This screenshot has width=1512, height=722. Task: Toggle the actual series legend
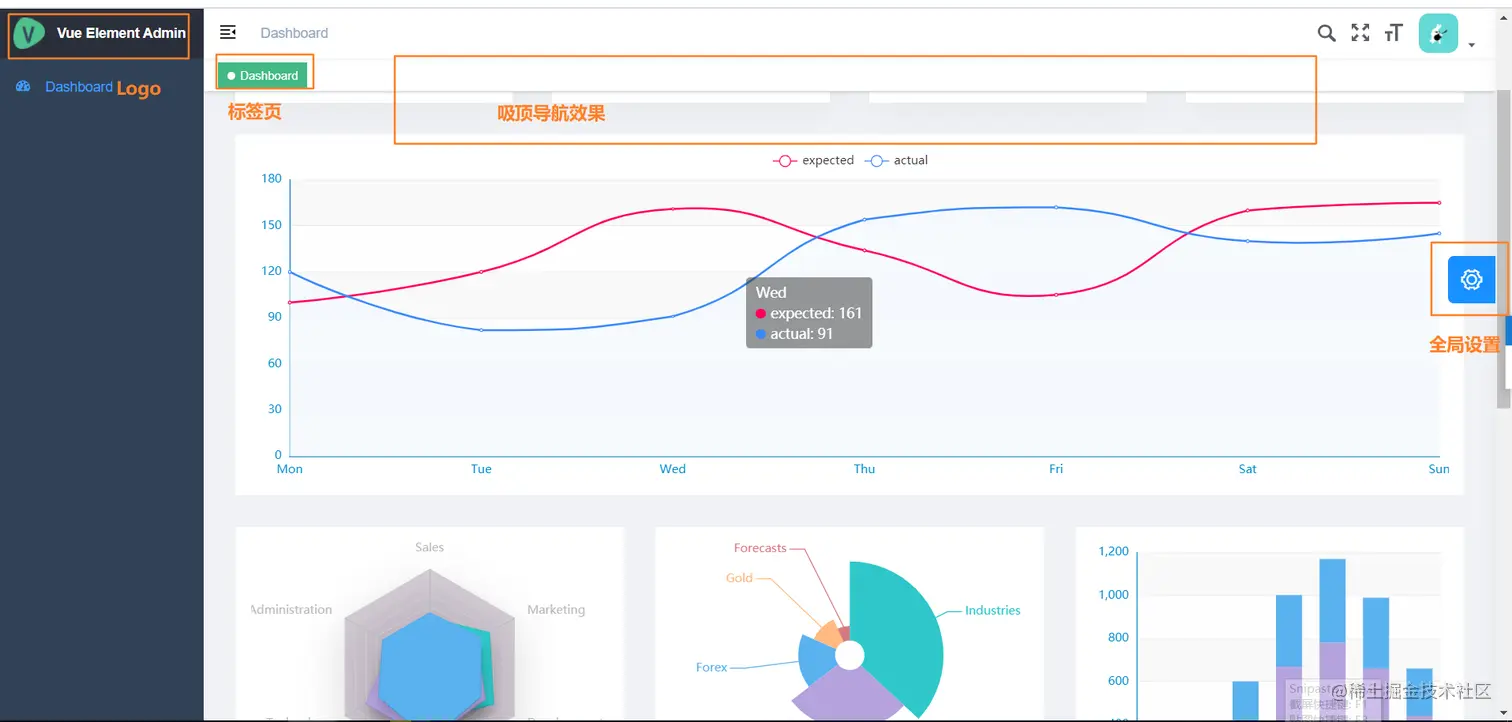coord(897,160)
